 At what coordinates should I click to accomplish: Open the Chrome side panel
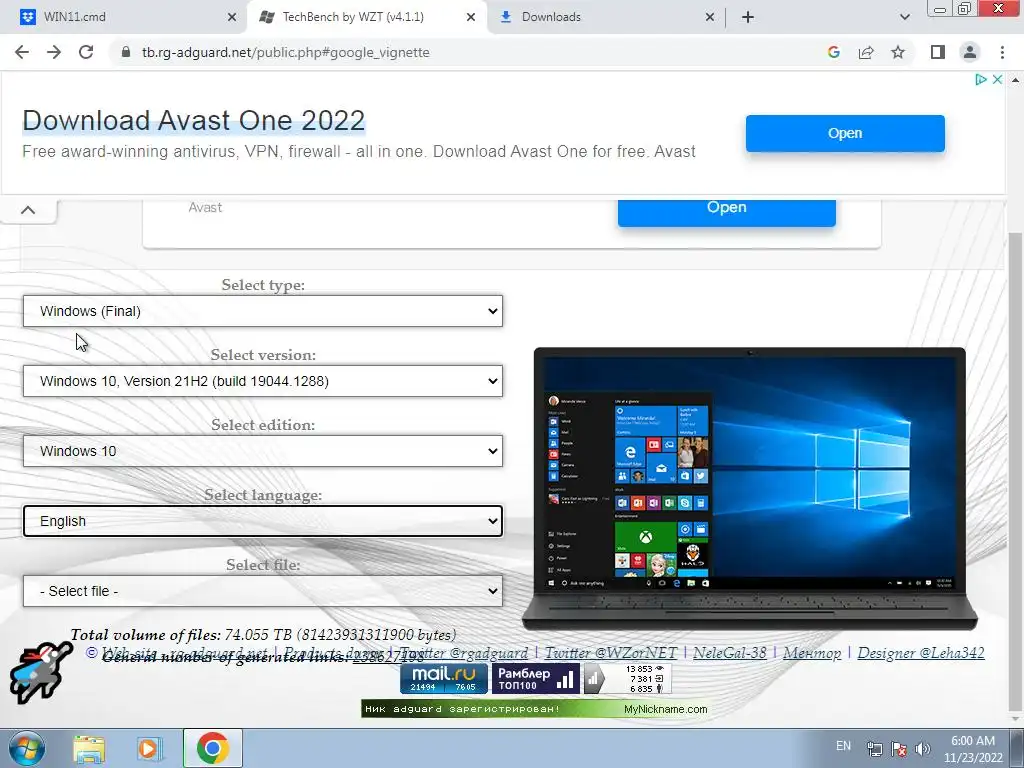[x=938, y=52]
